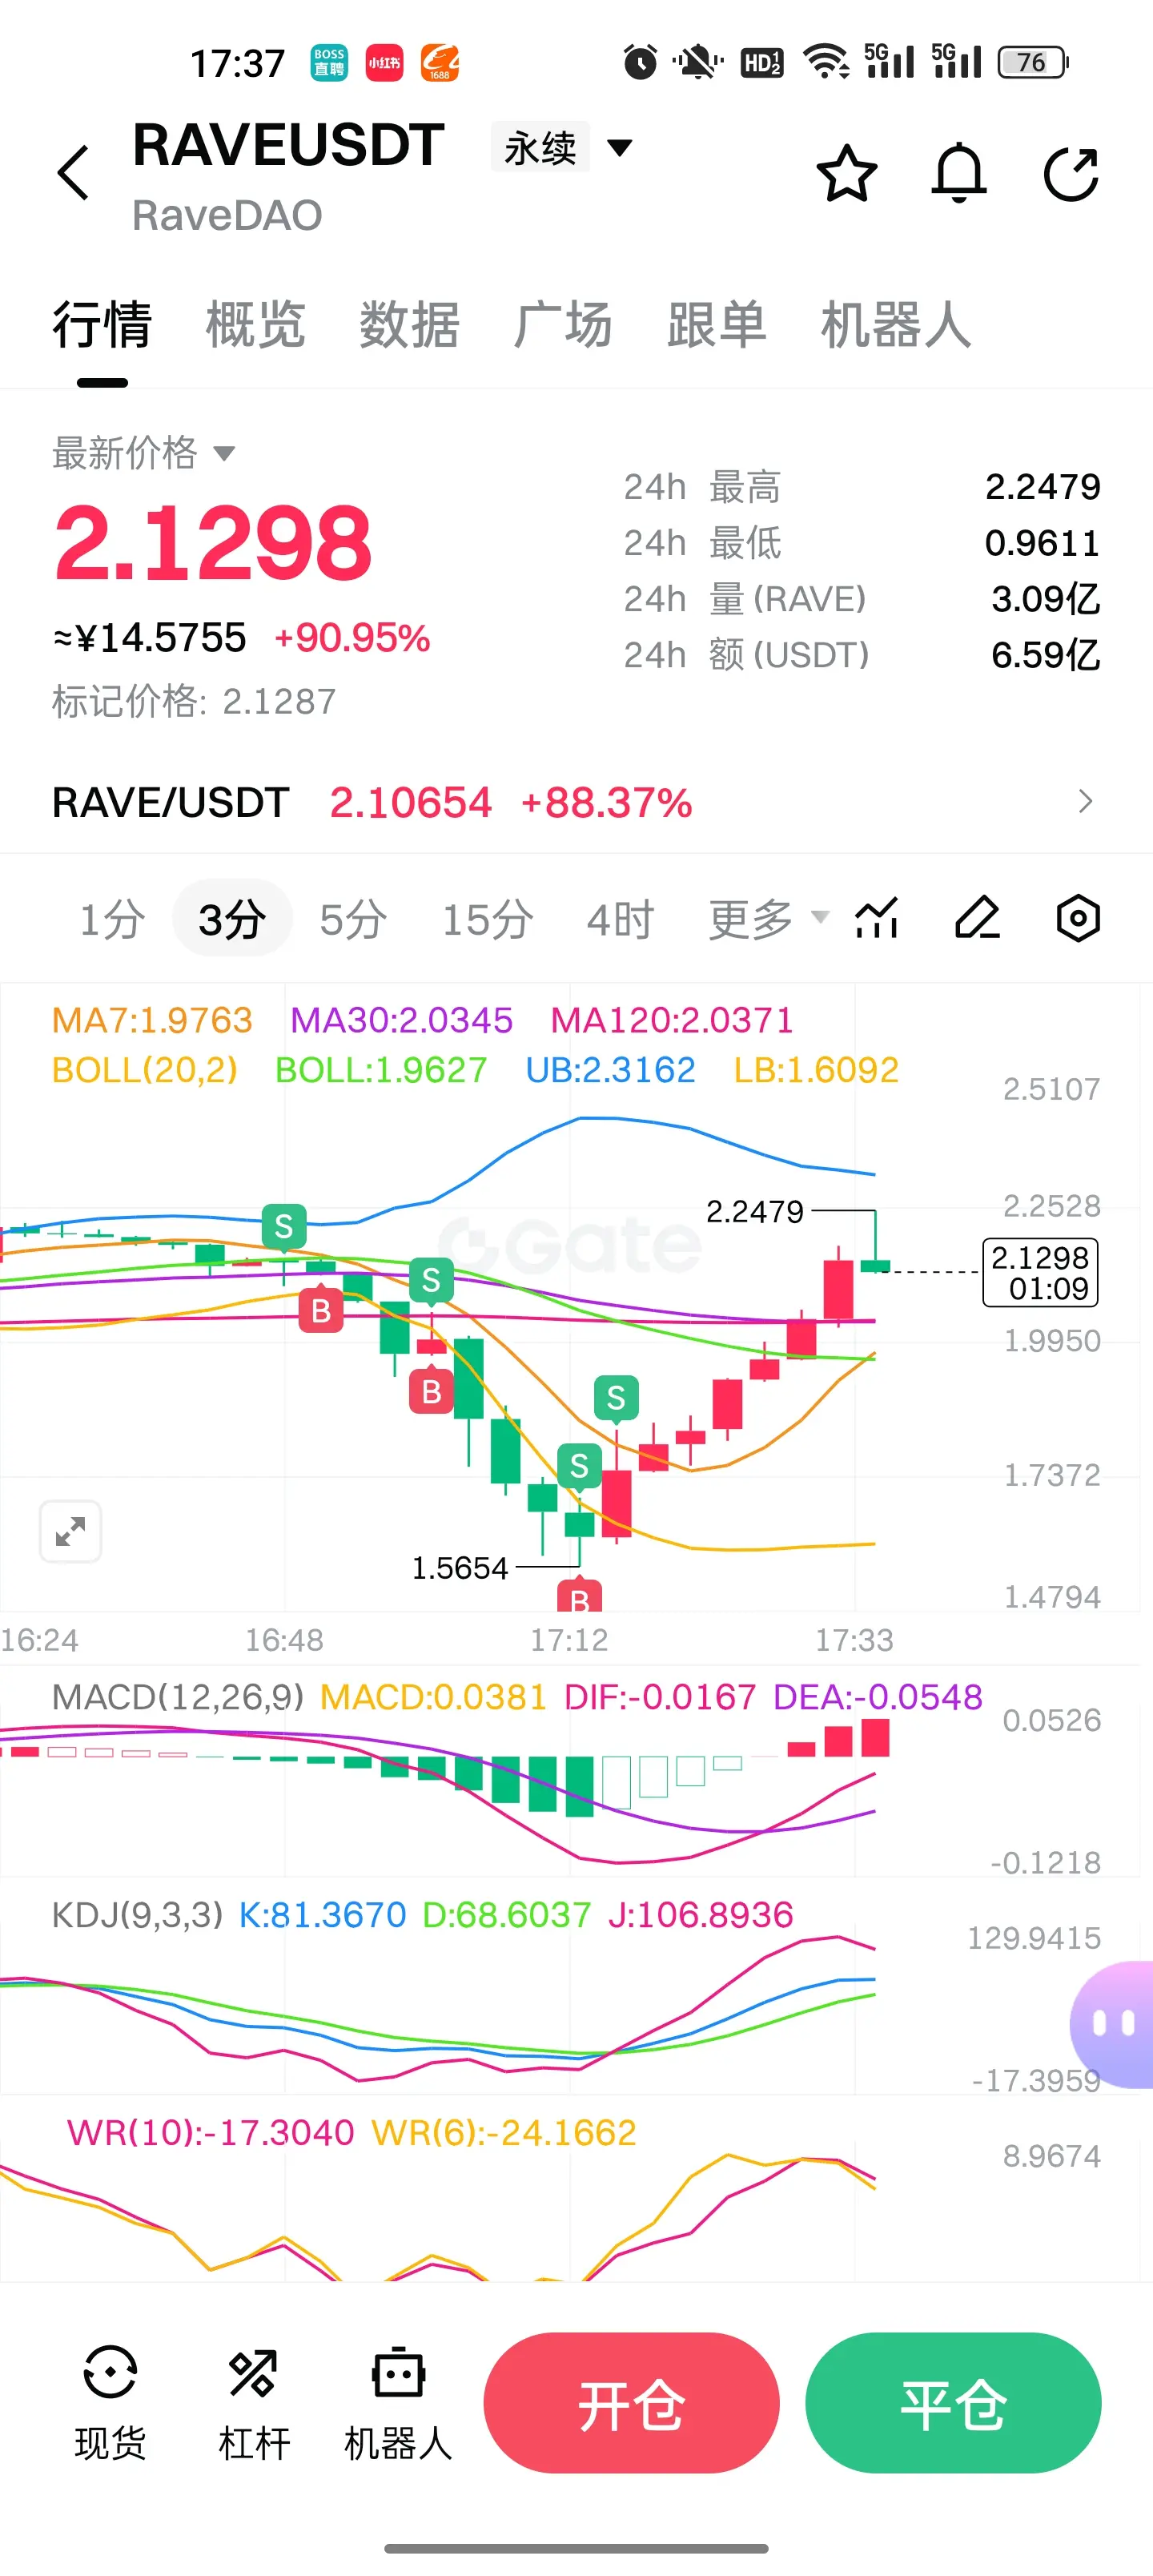The width and height of the screenshot is (1153, 2576).
Task: Tap the MA30:2.0345 indicator label
Action: pyautogui.click(x=401, y=1020)
